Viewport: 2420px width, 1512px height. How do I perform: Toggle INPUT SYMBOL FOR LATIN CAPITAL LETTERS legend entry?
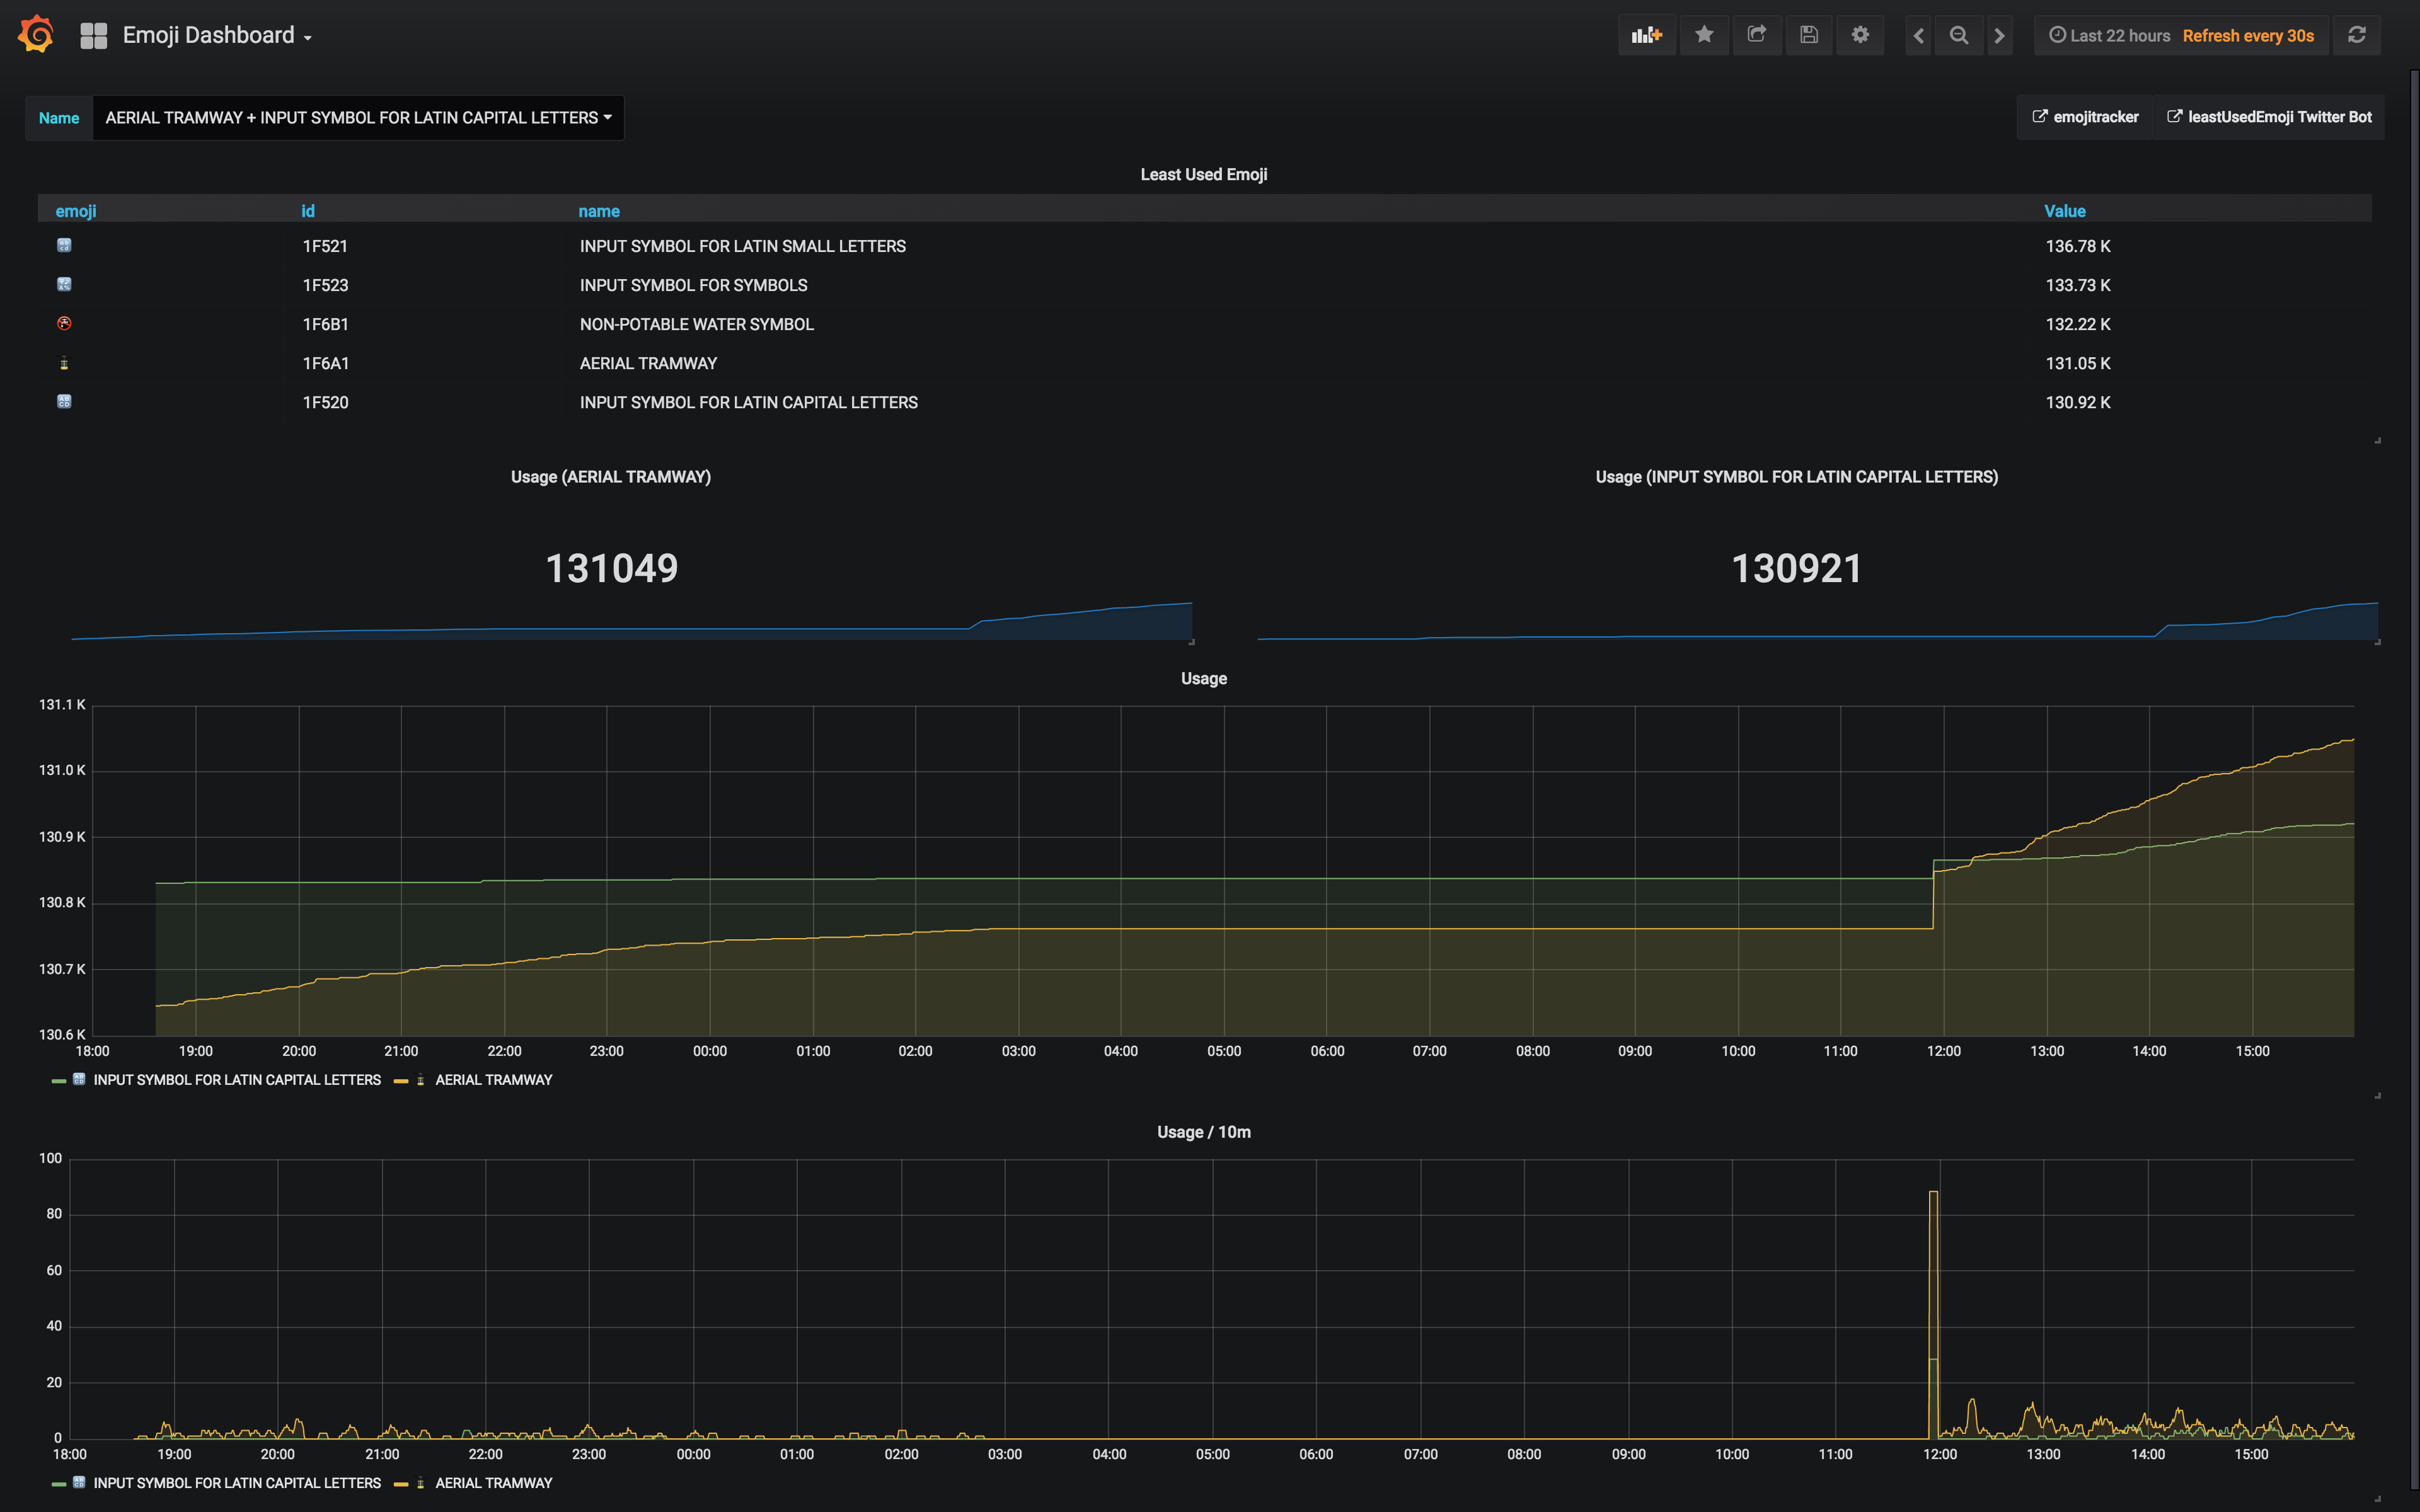237,1079
